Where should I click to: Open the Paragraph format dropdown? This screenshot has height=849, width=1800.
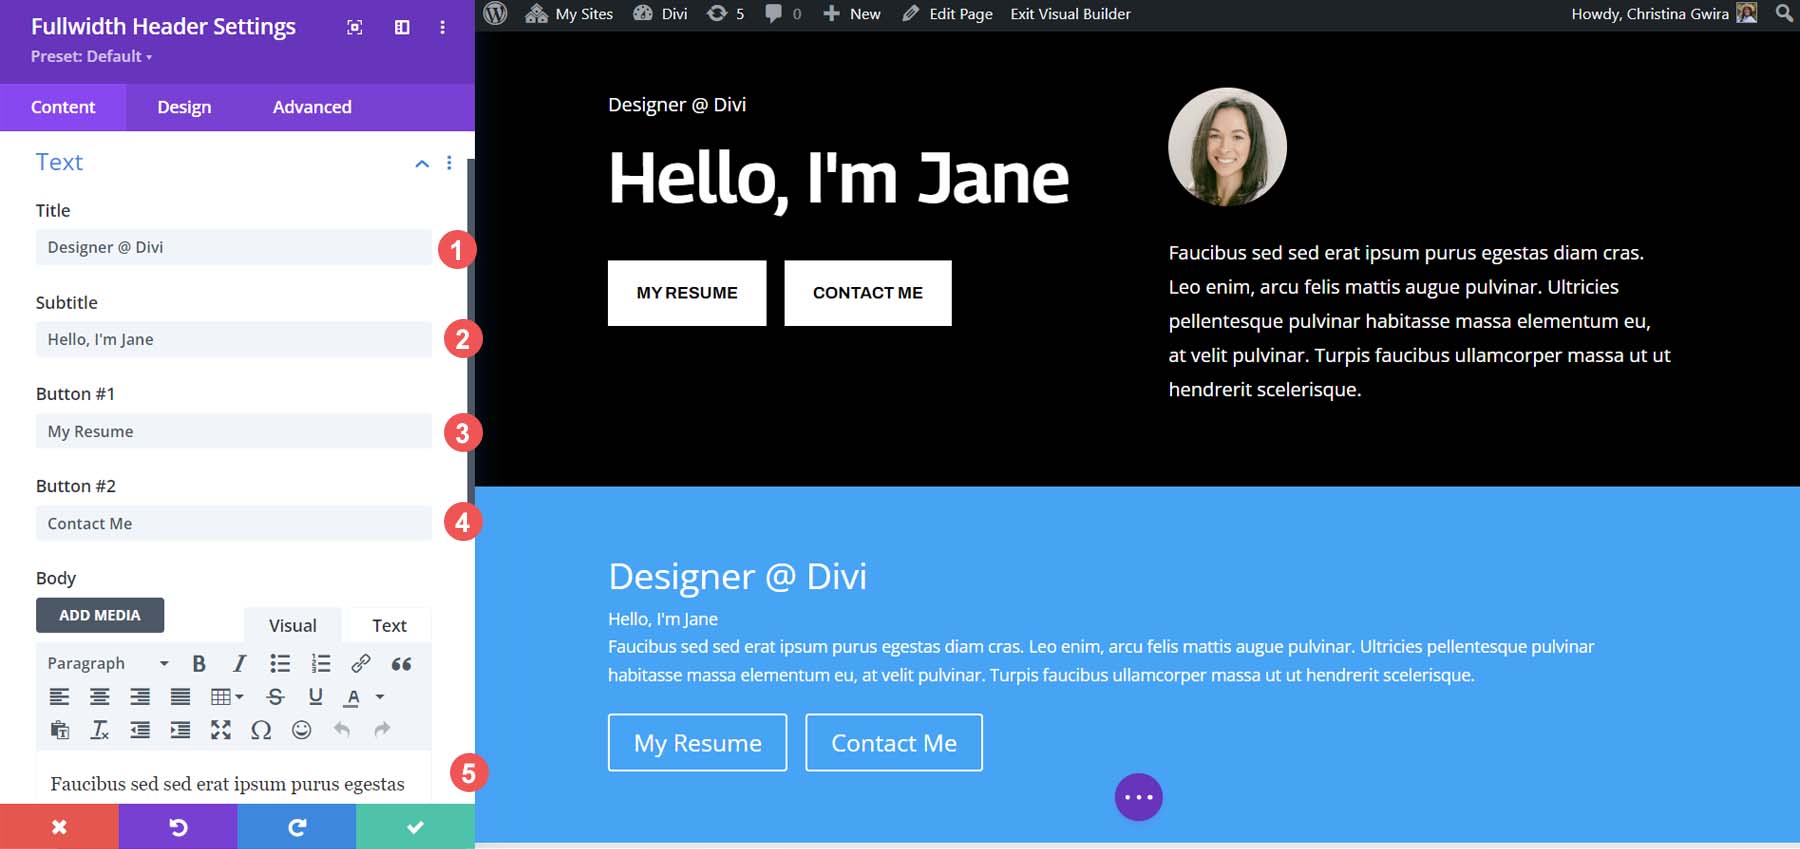coord(107,663)
